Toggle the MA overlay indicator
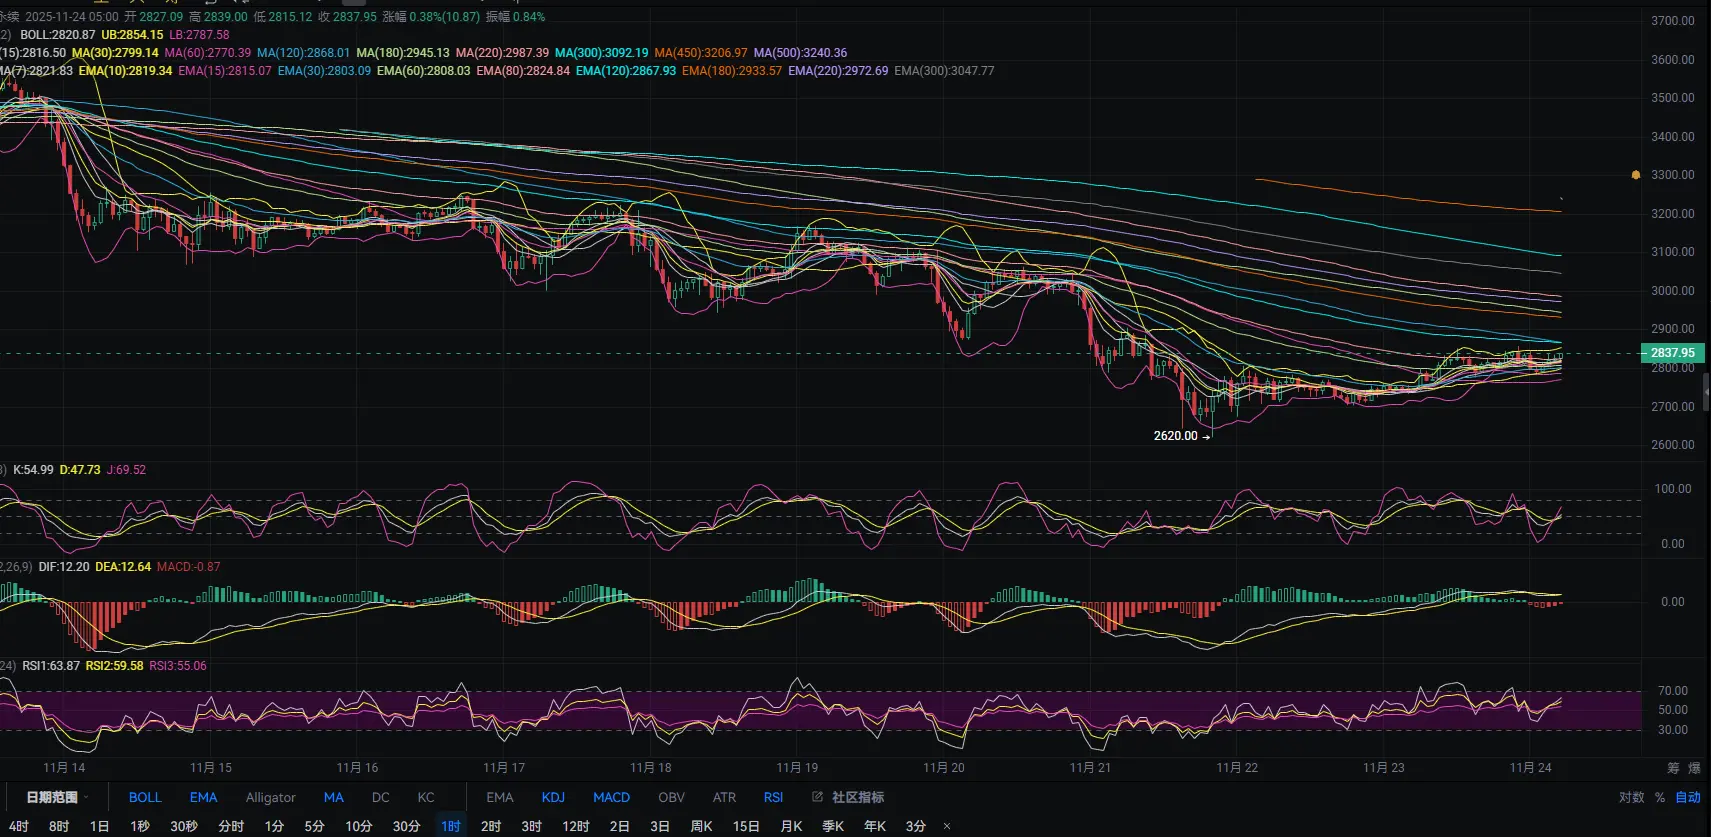The height and width of the screenshot is (837, 1711). (334, 797)
